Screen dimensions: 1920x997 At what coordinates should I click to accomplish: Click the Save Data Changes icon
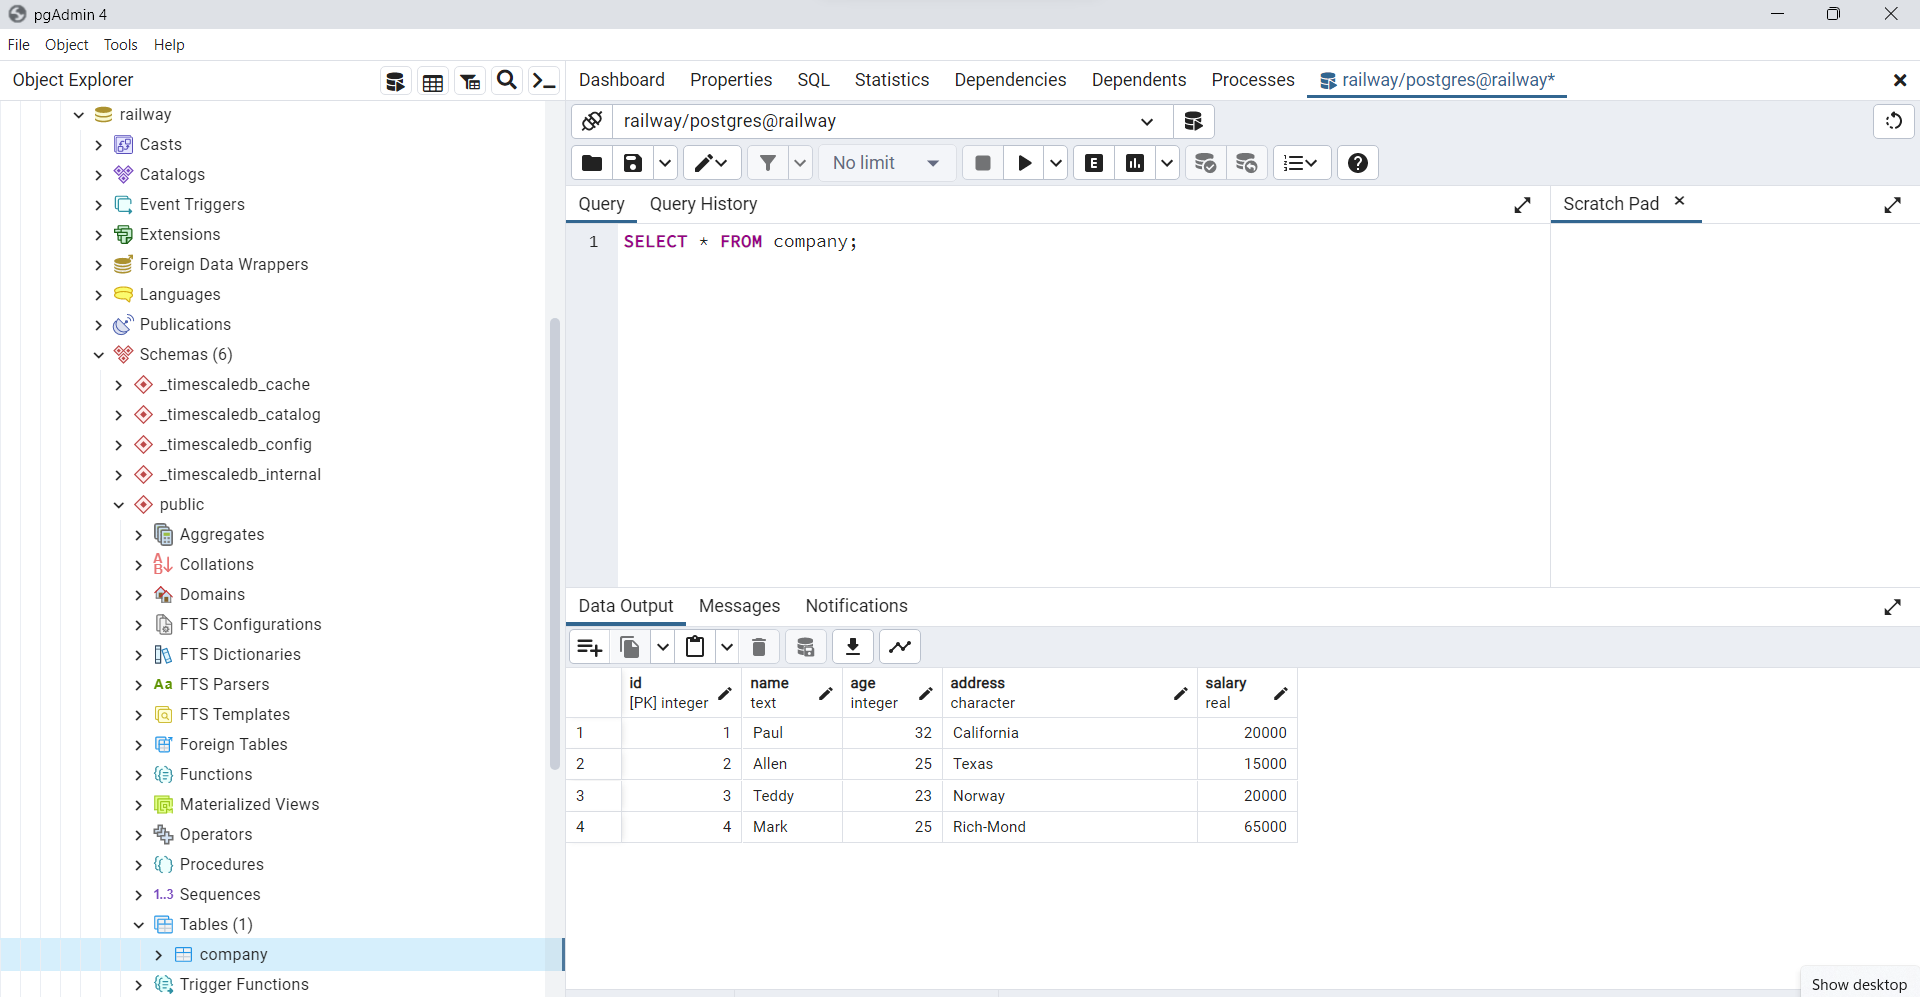[806, 647]
